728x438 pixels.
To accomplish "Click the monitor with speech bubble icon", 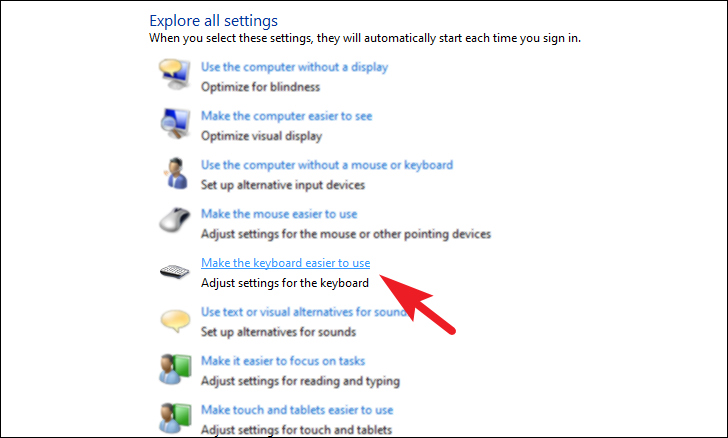I will pos(175,74).
